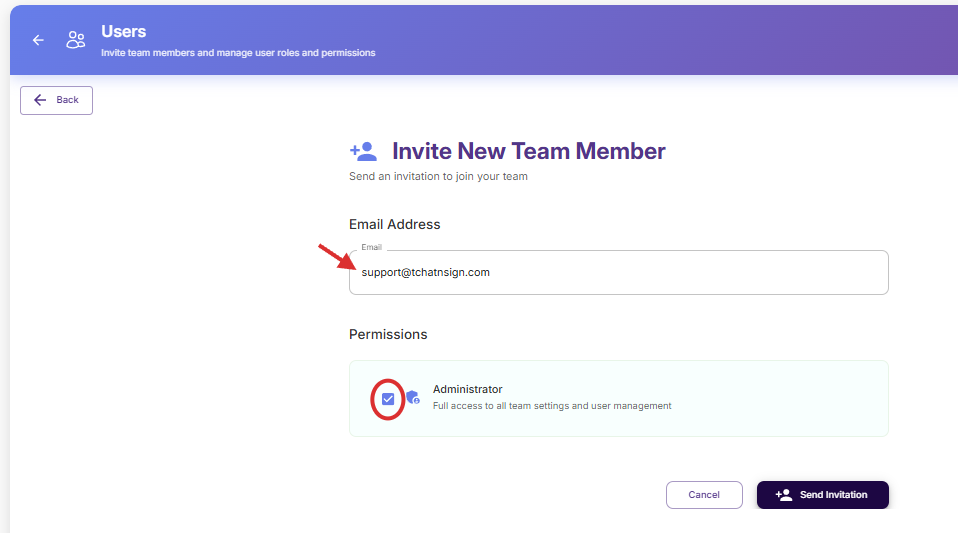This screenshot has width=958, height=533.
Task: Focus the Email input field
Action: tap(618, 273)
